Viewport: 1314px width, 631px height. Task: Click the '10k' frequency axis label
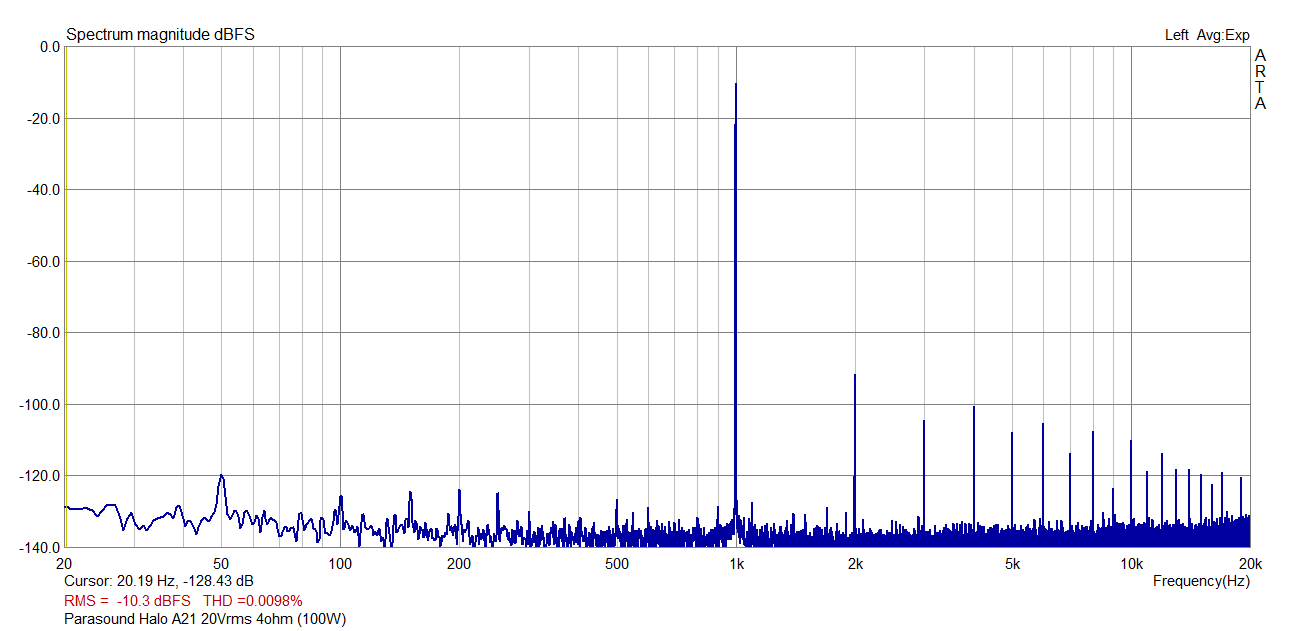(1131, 564)
